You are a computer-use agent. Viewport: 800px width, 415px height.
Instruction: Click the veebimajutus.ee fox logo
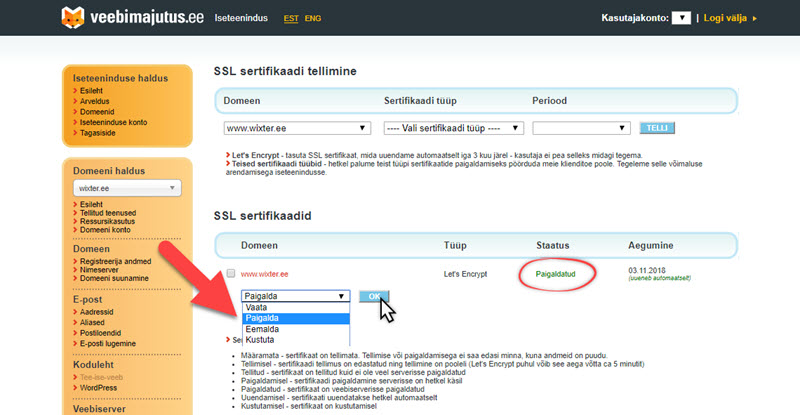[x=73, y=18]
